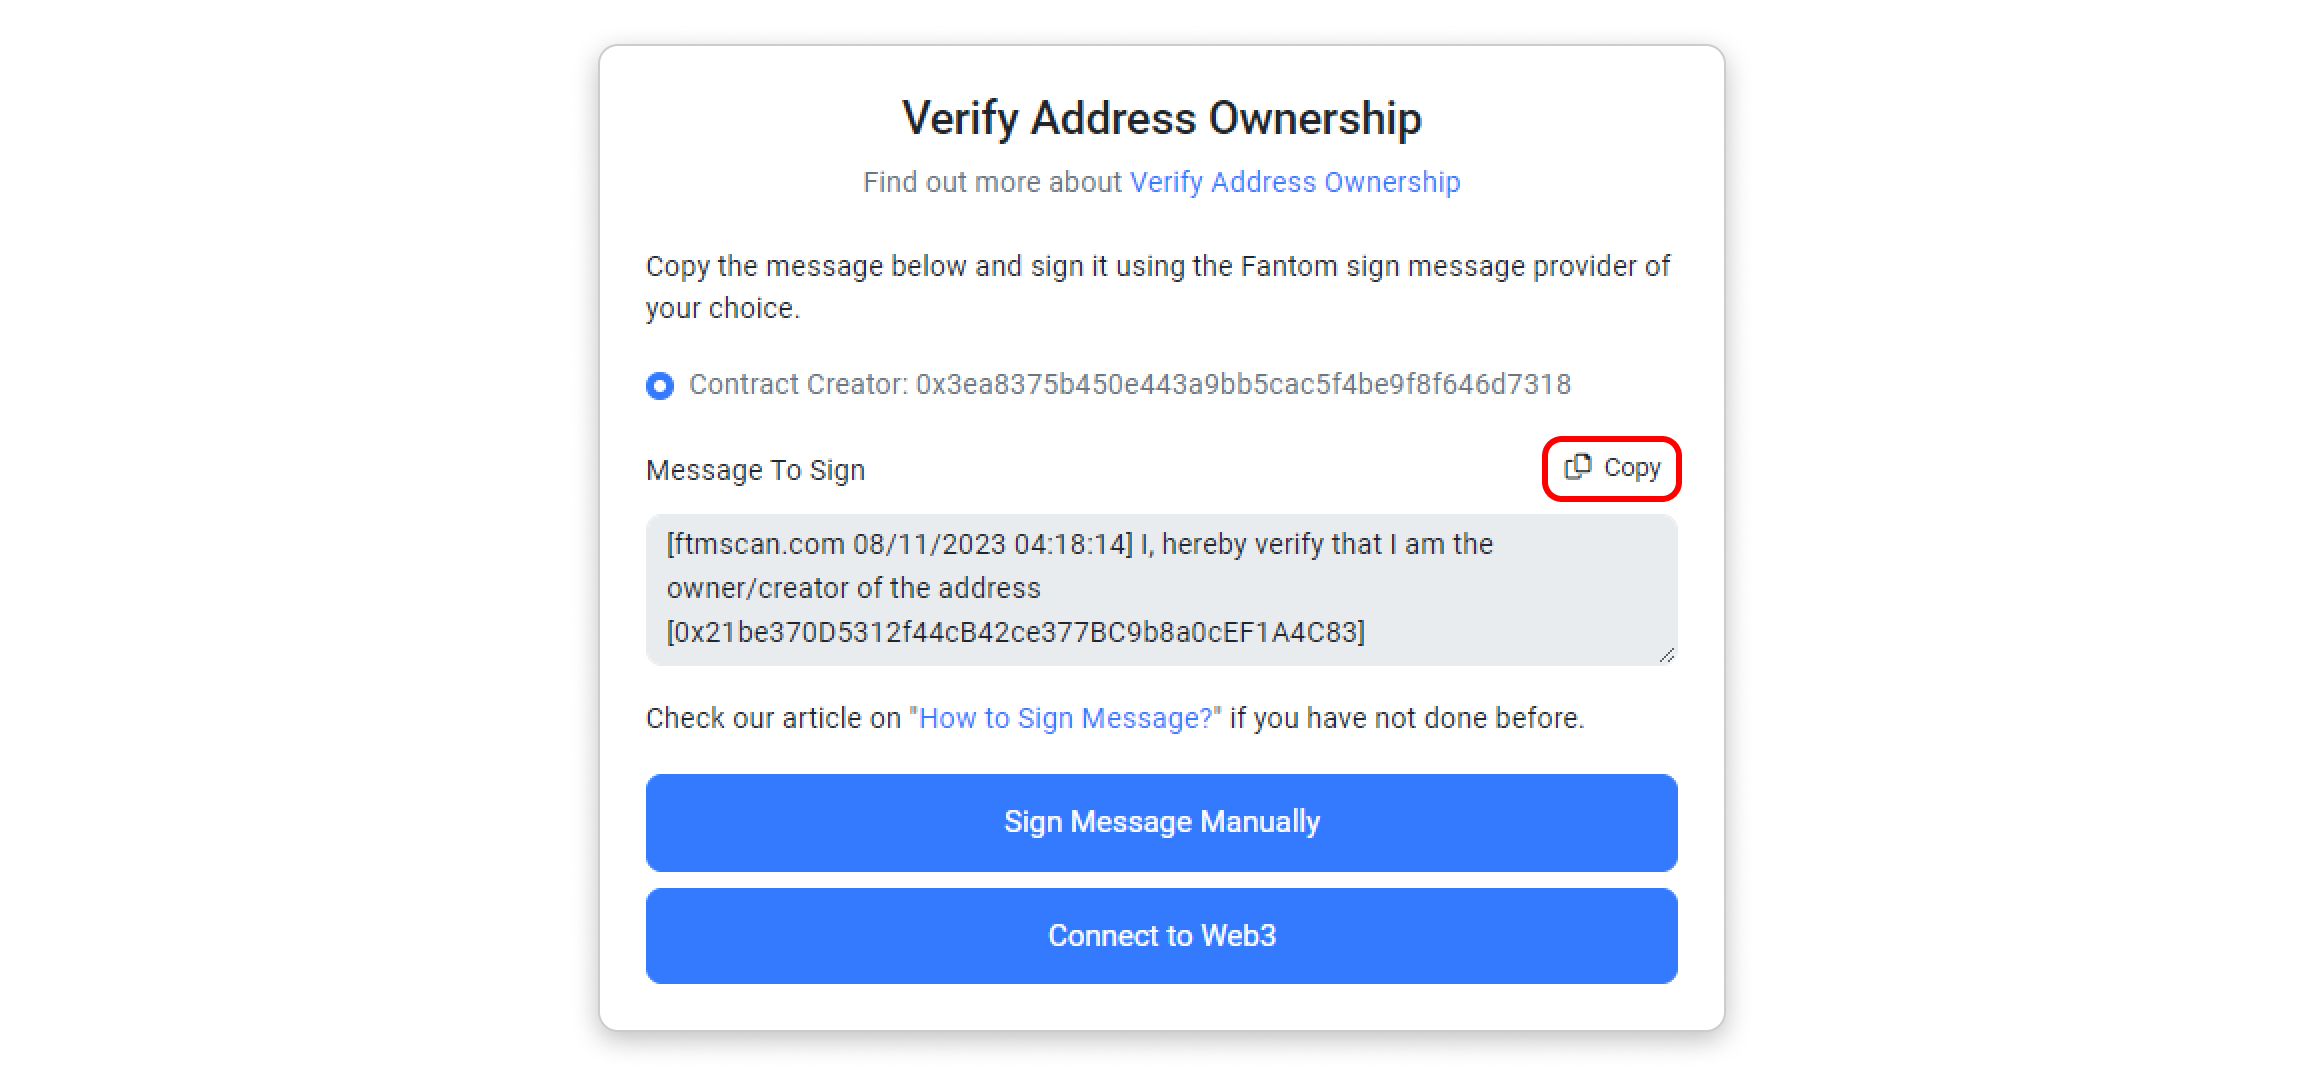Click the copy icon beside Message To Sign
Screen dimensions: 2322x1074
tap(1578, 467)
